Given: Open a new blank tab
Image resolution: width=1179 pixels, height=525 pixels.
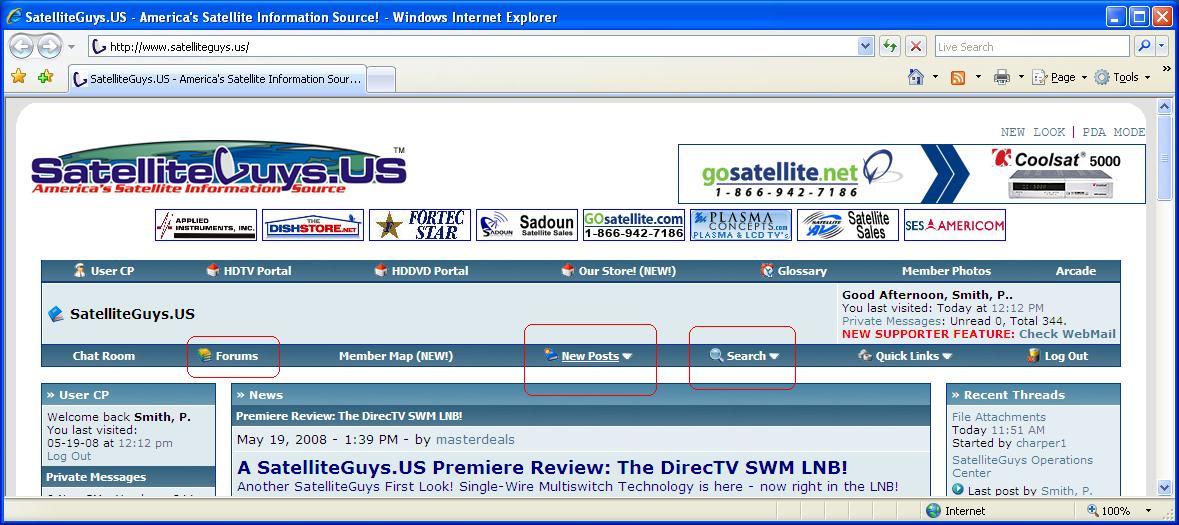Looking at the screenshot, I should click(380, 80).
